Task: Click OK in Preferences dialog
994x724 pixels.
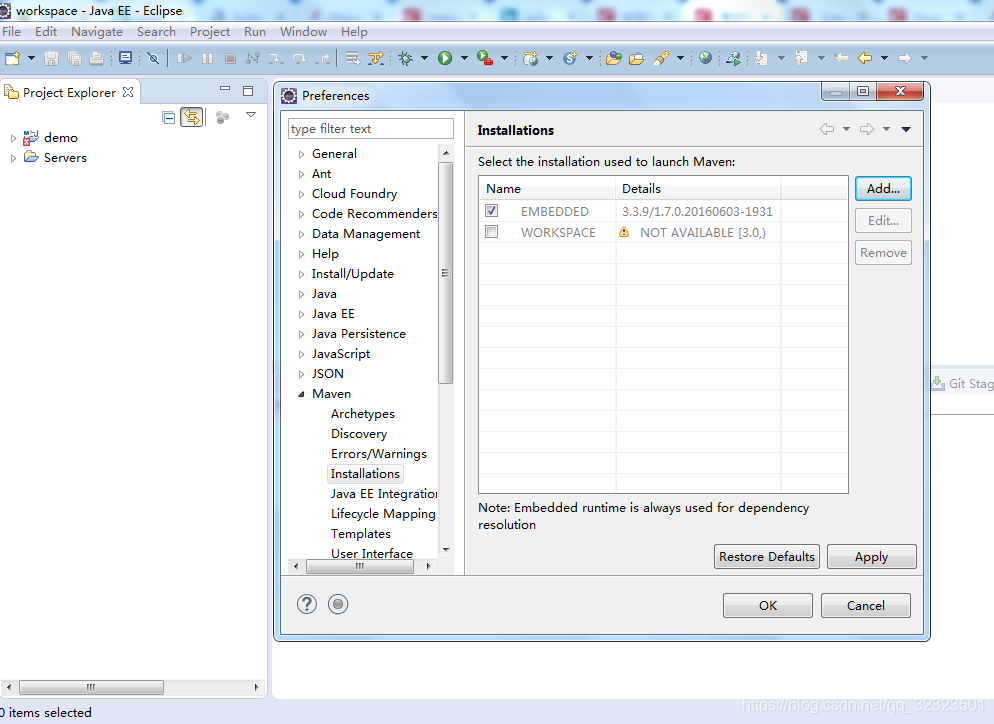Action: point(768,605)
